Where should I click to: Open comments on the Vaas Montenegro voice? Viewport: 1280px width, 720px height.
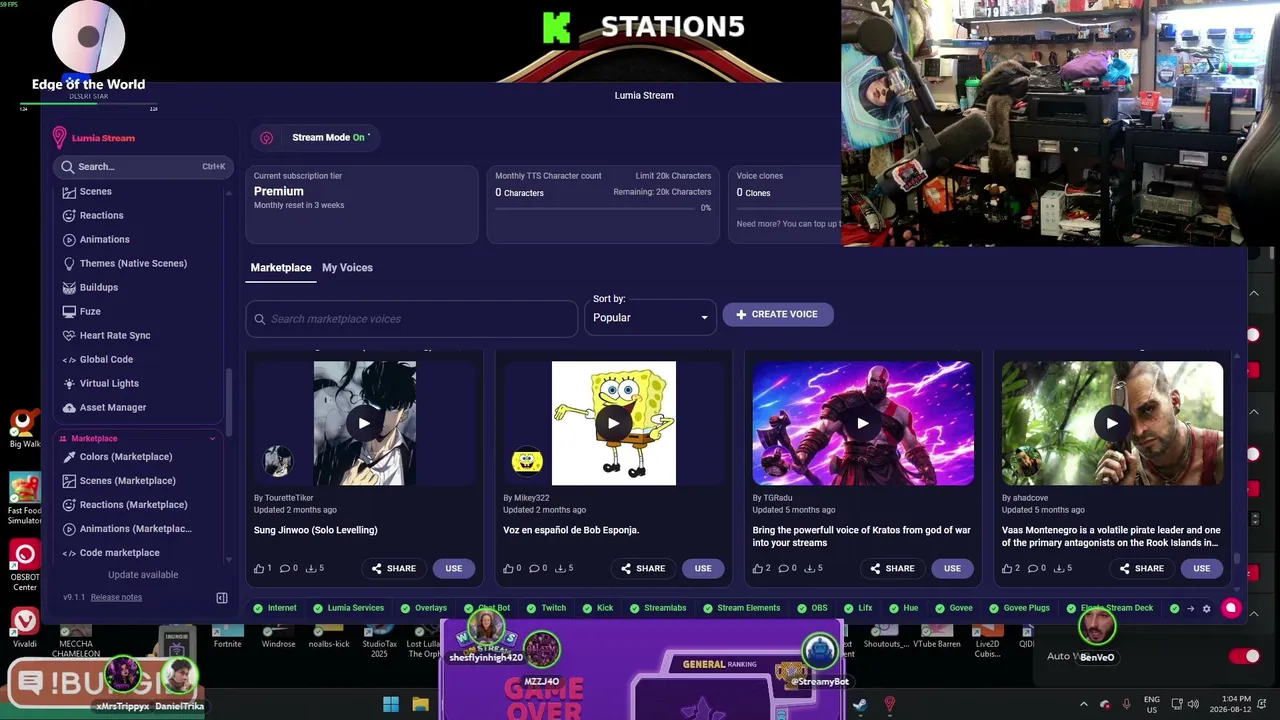pyautogui.click(x=1037, y=568)
